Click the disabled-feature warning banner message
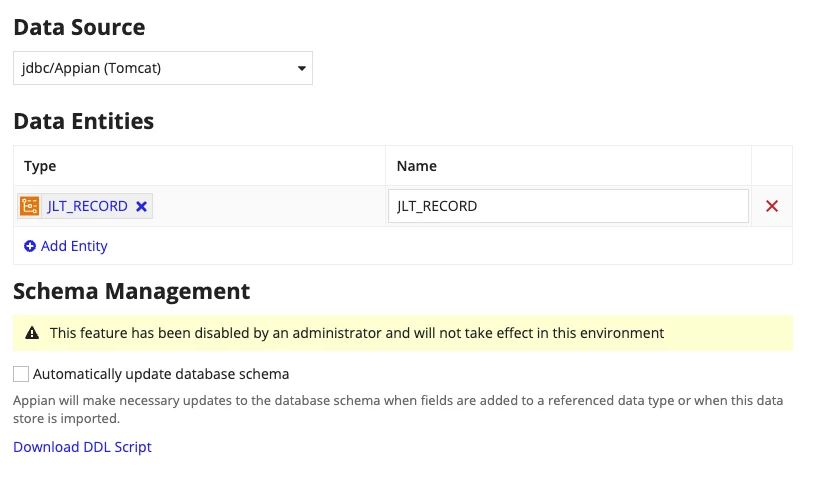This screenshot has width=829, height=484. 357,333
